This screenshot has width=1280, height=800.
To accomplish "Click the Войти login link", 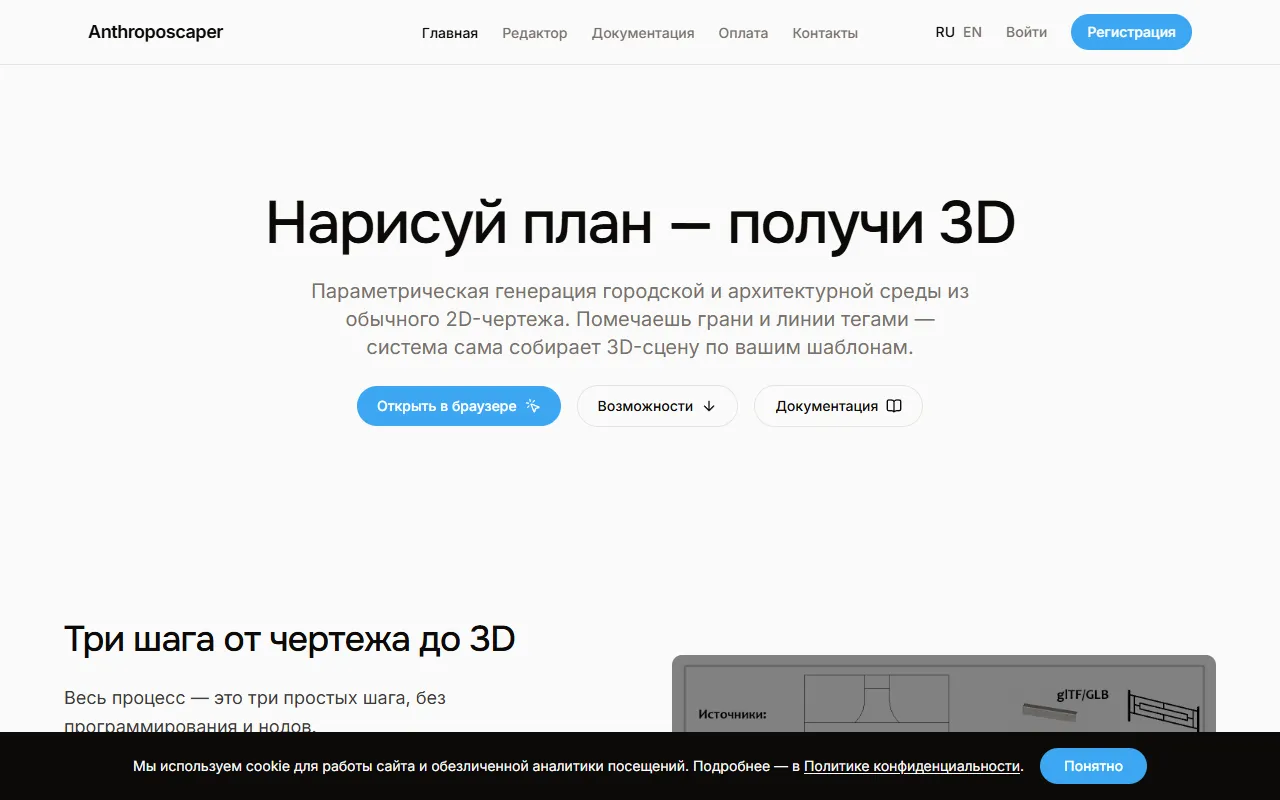I will point(1026,32).
